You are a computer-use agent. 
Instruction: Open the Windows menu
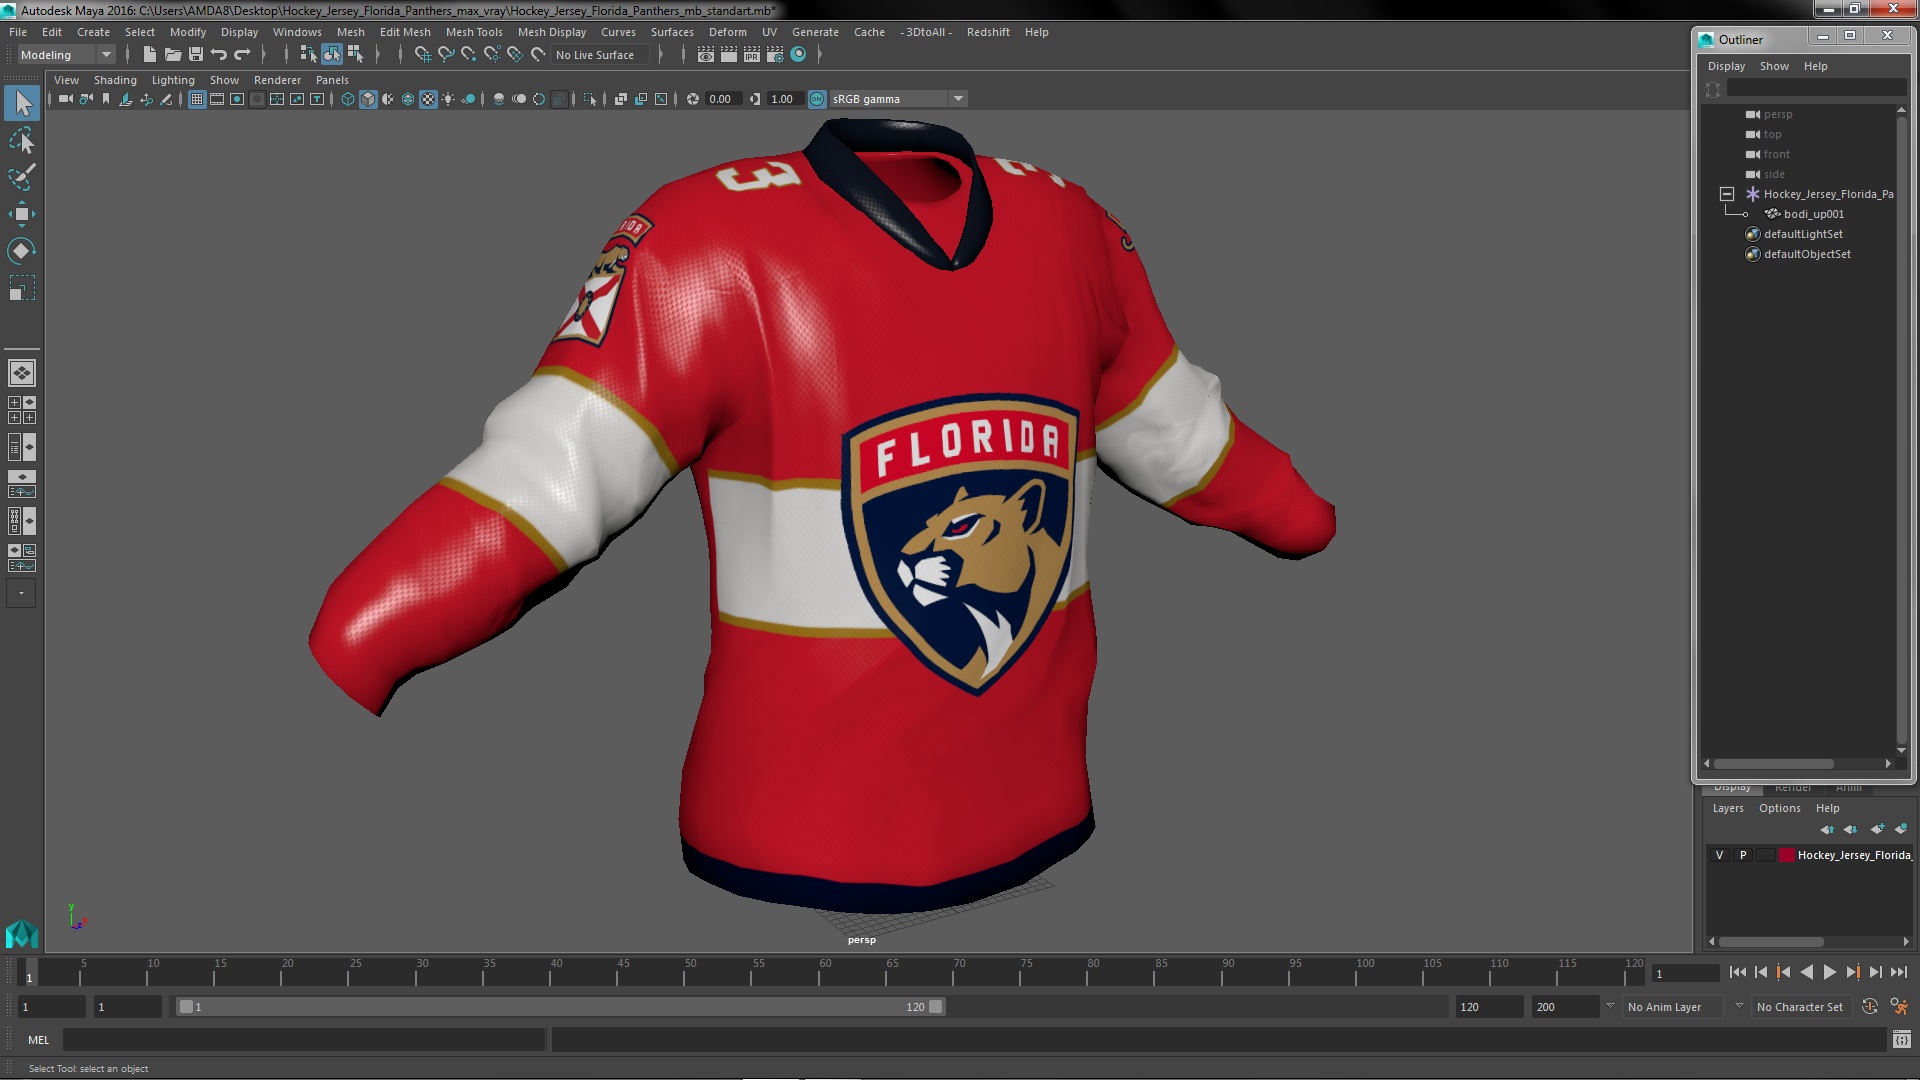tap(297, 32)
